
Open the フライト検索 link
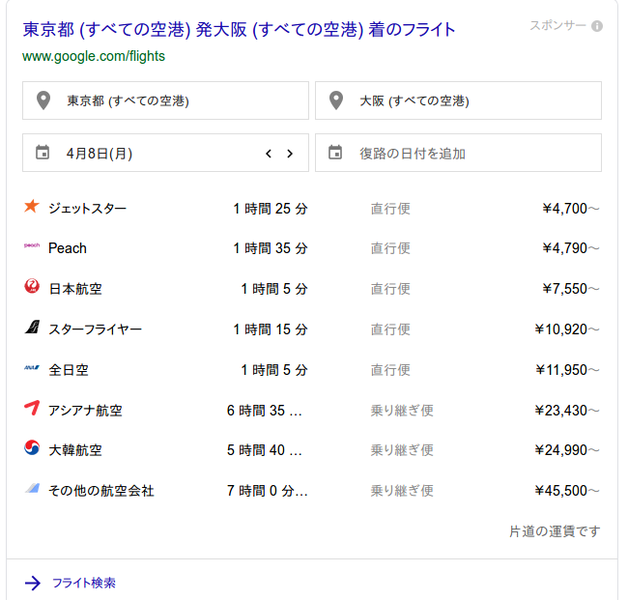pos(84,583)
